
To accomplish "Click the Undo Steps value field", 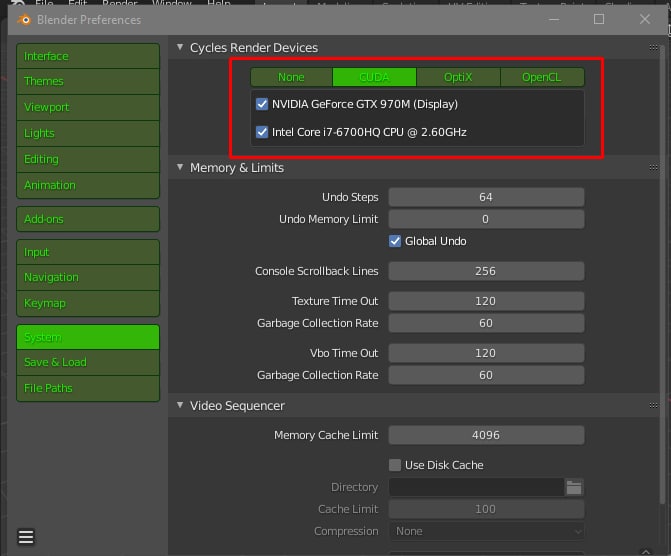I will coord(486,197).
